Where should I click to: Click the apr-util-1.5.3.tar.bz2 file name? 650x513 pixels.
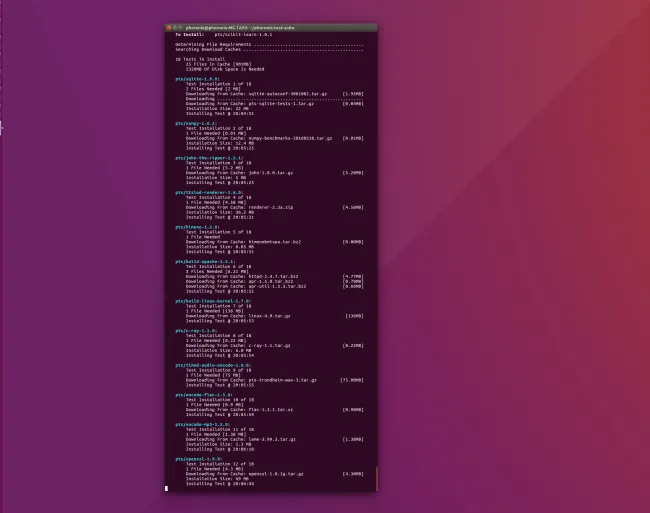277,286
